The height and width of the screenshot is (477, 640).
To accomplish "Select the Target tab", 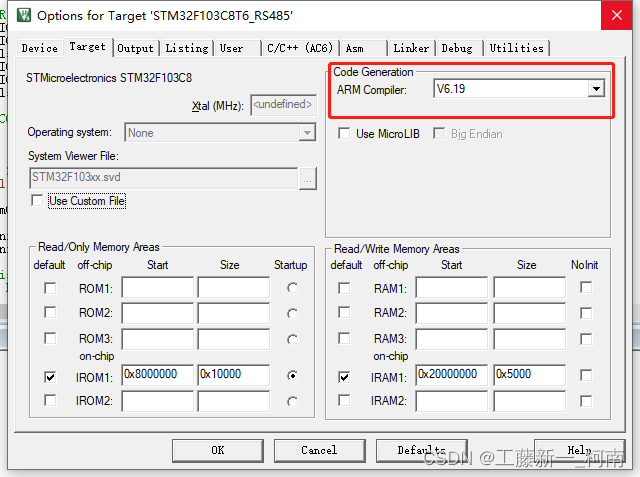I will pyautogui.click(x=87, y=47).
